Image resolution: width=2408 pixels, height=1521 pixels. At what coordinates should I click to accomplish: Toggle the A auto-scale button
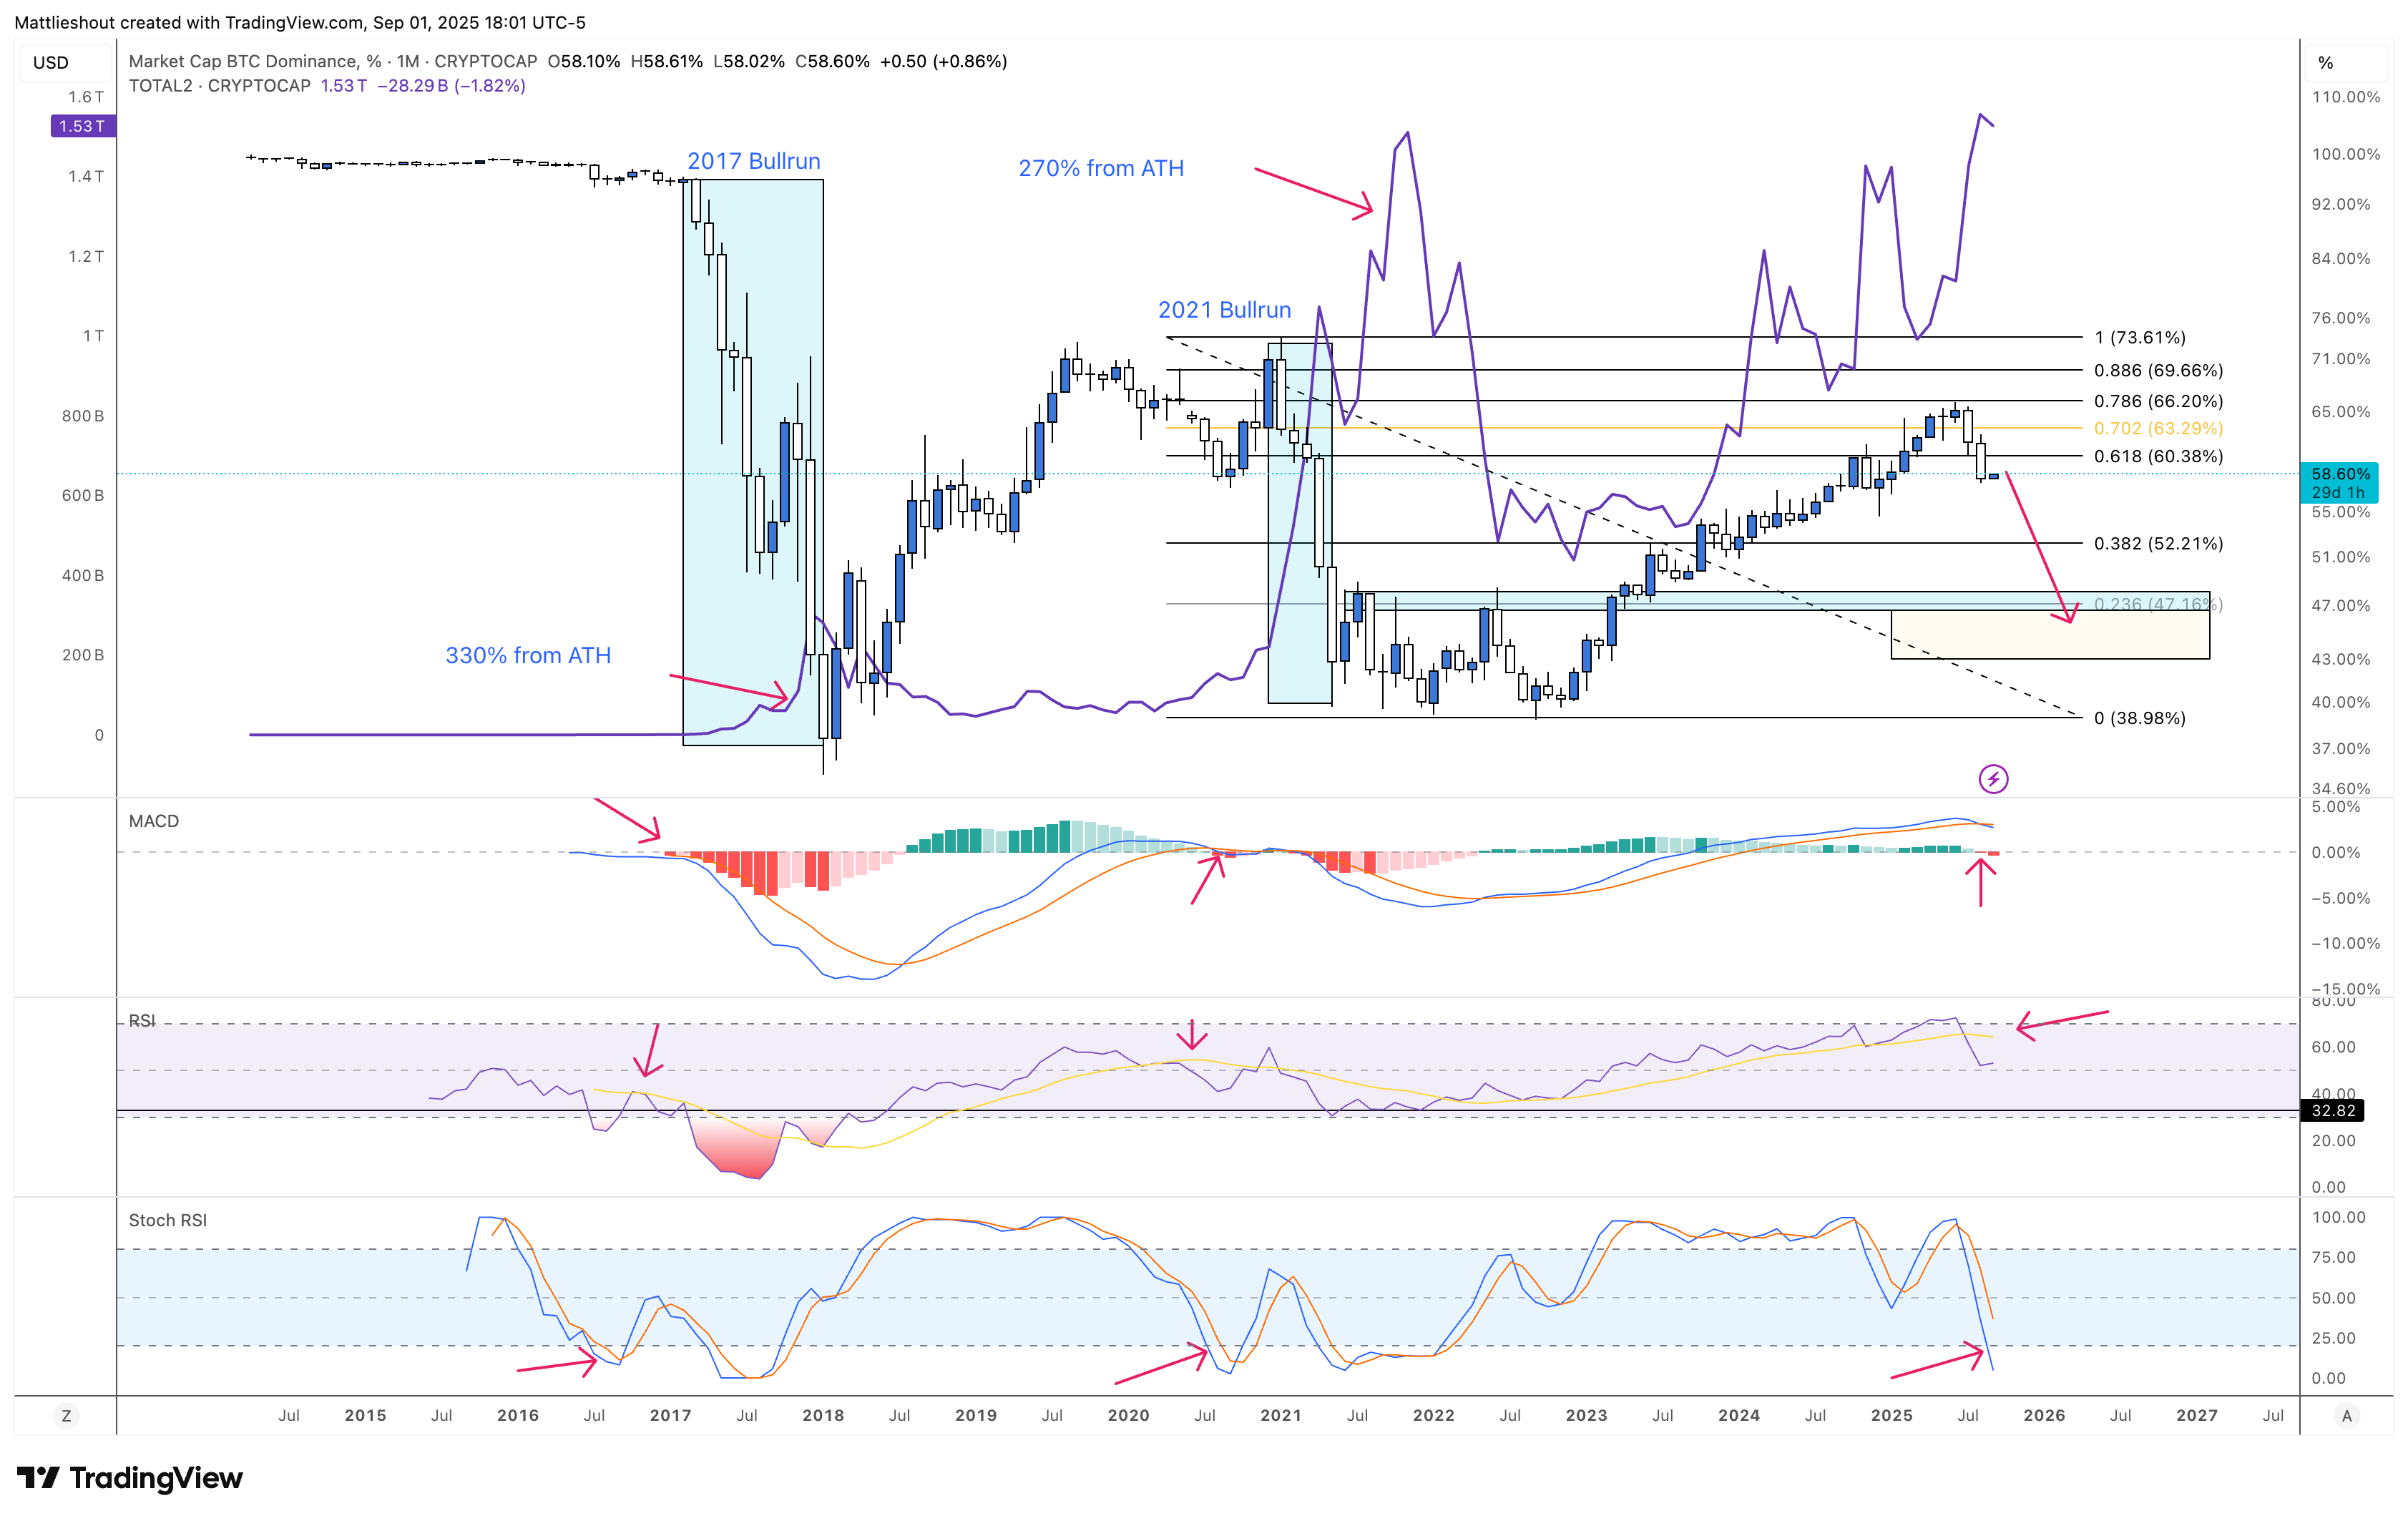(x=2346, y=1415)
